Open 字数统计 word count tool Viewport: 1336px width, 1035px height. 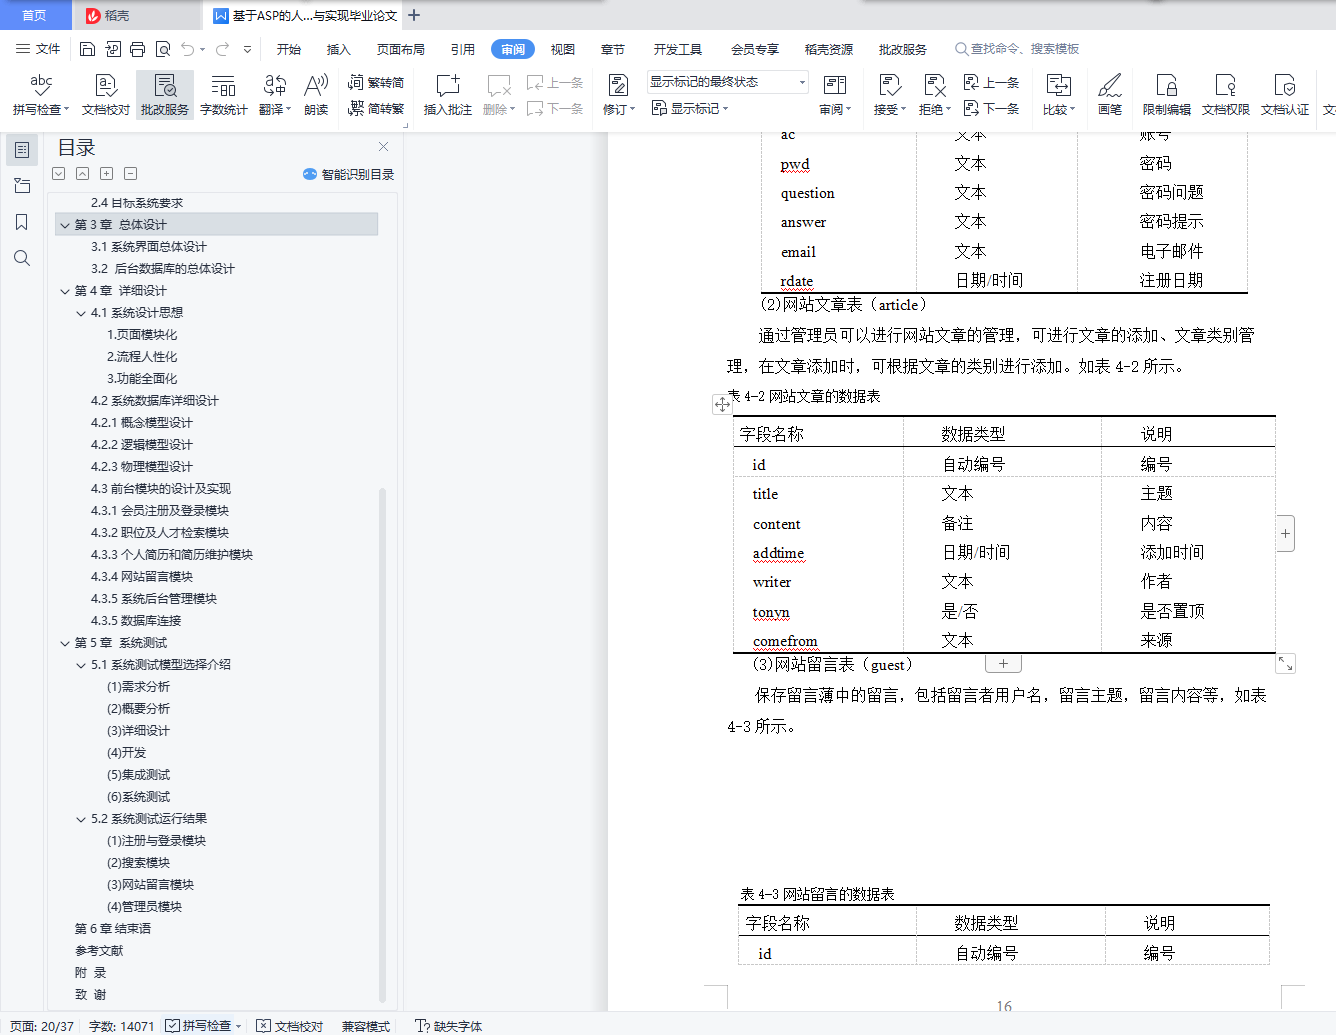coord(224,95)
